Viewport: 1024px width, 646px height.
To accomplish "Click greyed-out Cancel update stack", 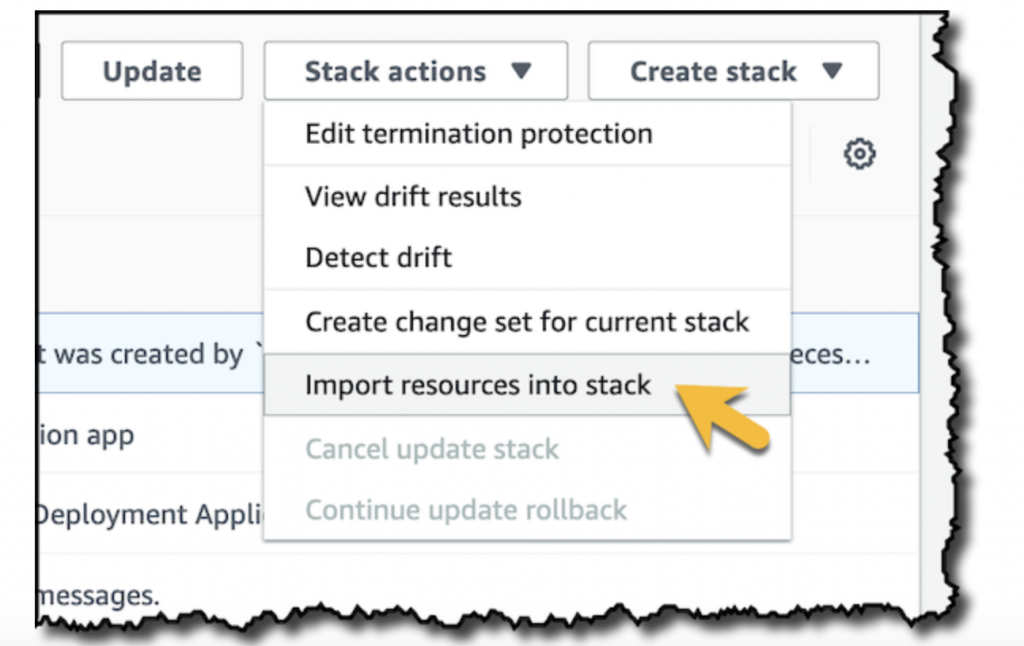I will click(x=432, y=449).
